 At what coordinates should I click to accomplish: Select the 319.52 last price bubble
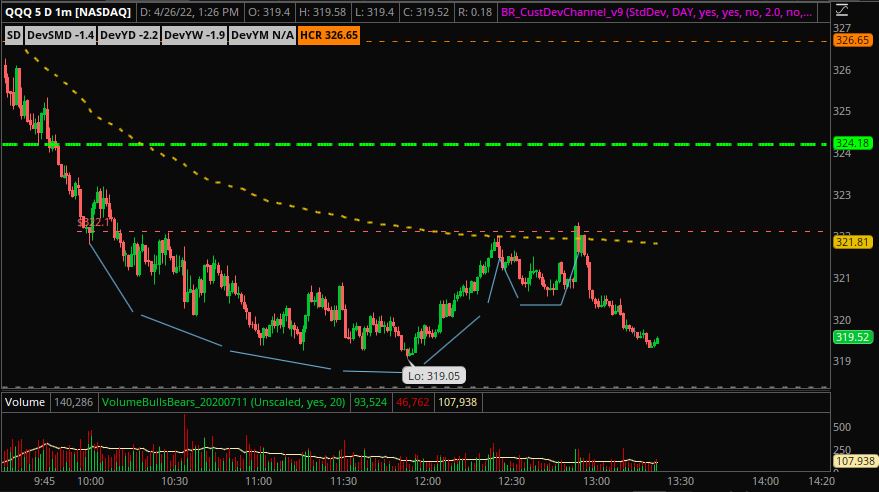(x=853, y=338)
